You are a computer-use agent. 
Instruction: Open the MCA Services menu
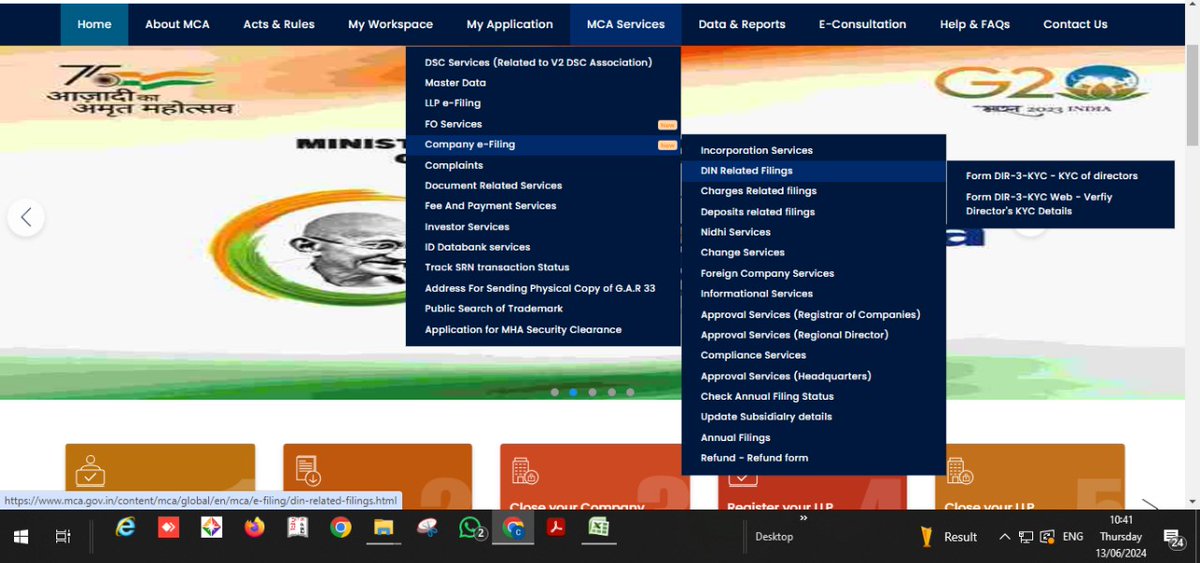[626, 24]
